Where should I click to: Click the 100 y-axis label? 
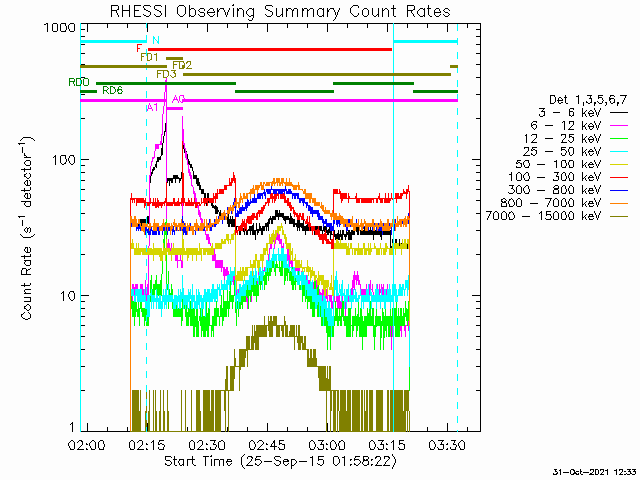click(x=64, y=160)
